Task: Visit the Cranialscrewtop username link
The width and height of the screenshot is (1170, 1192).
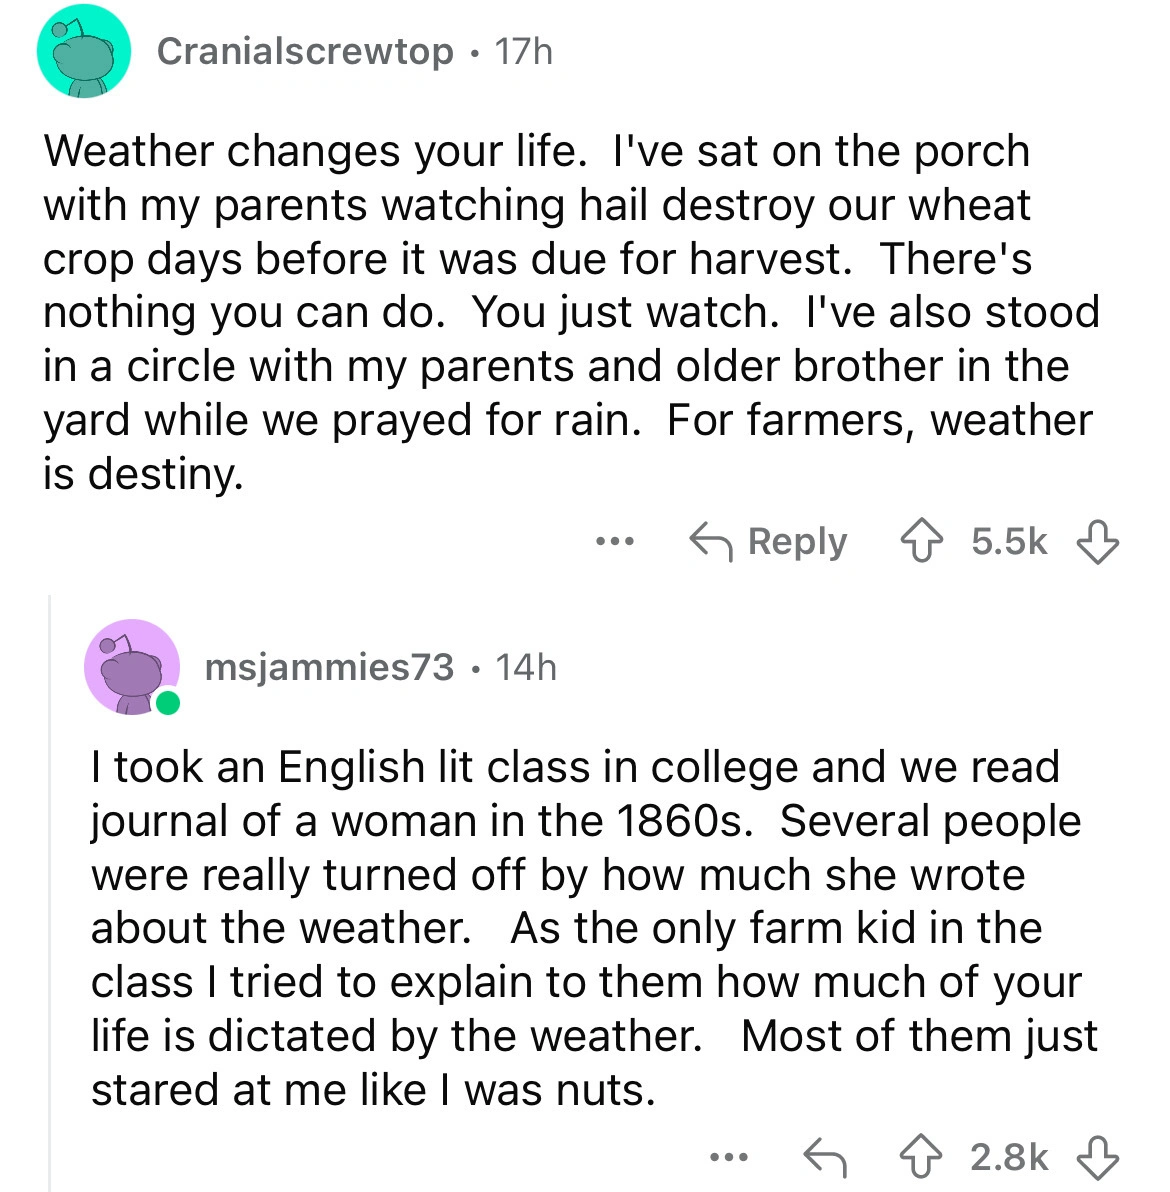Action: 305,51
